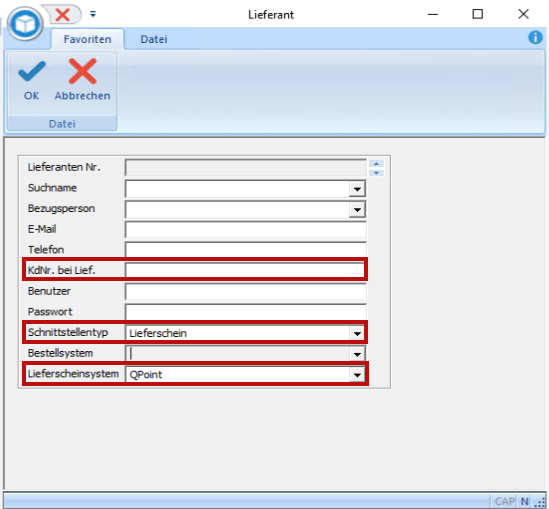
Task: Expand the Bezugsperson dropdown
Action: [357, 210]
